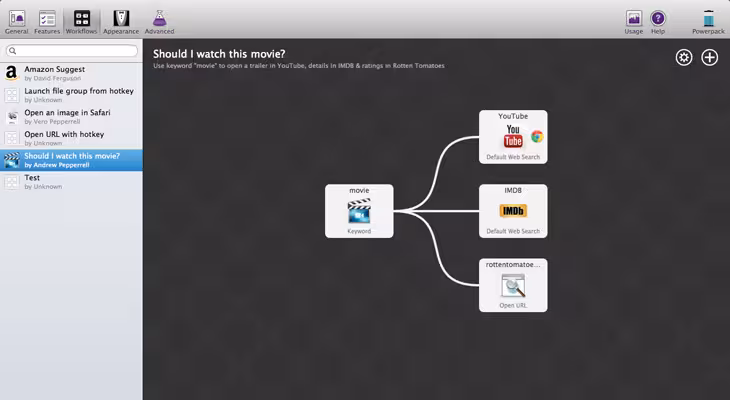The height and width of the screenshot is (400, 730).
Task: Go to the Advanced tab
Action: (x=159, y=22)
